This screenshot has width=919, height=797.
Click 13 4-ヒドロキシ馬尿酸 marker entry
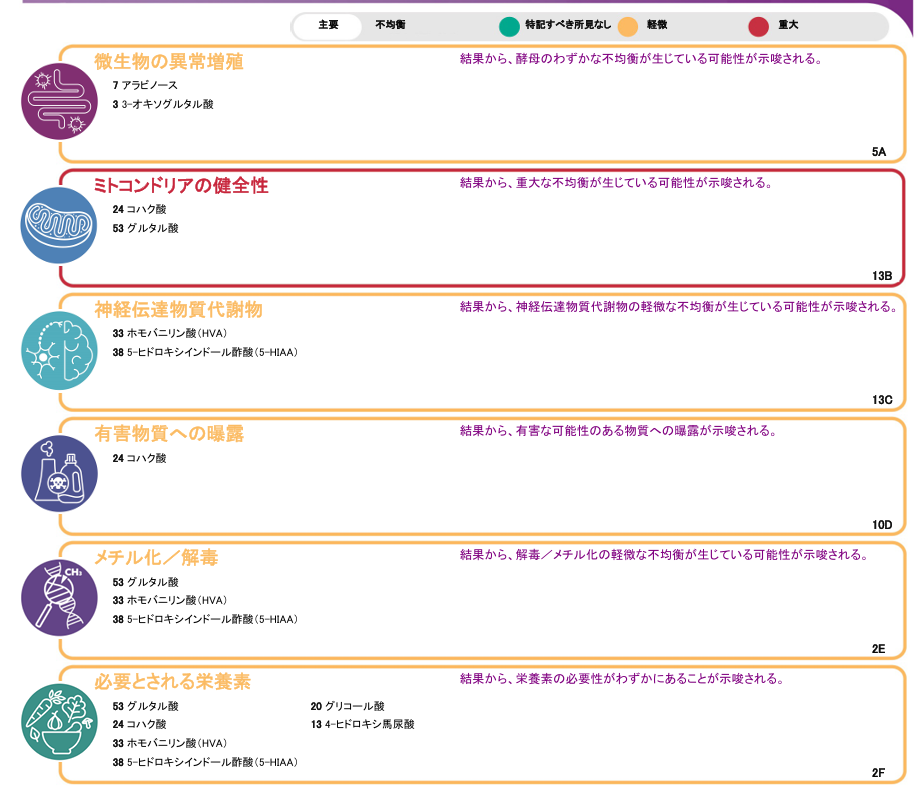pyautogui.click(x=362, y=724)
